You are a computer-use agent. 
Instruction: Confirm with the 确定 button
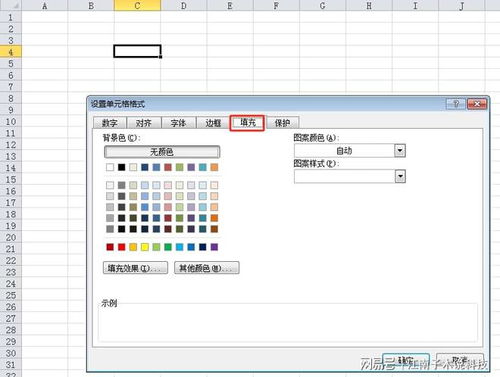[406, 361]
